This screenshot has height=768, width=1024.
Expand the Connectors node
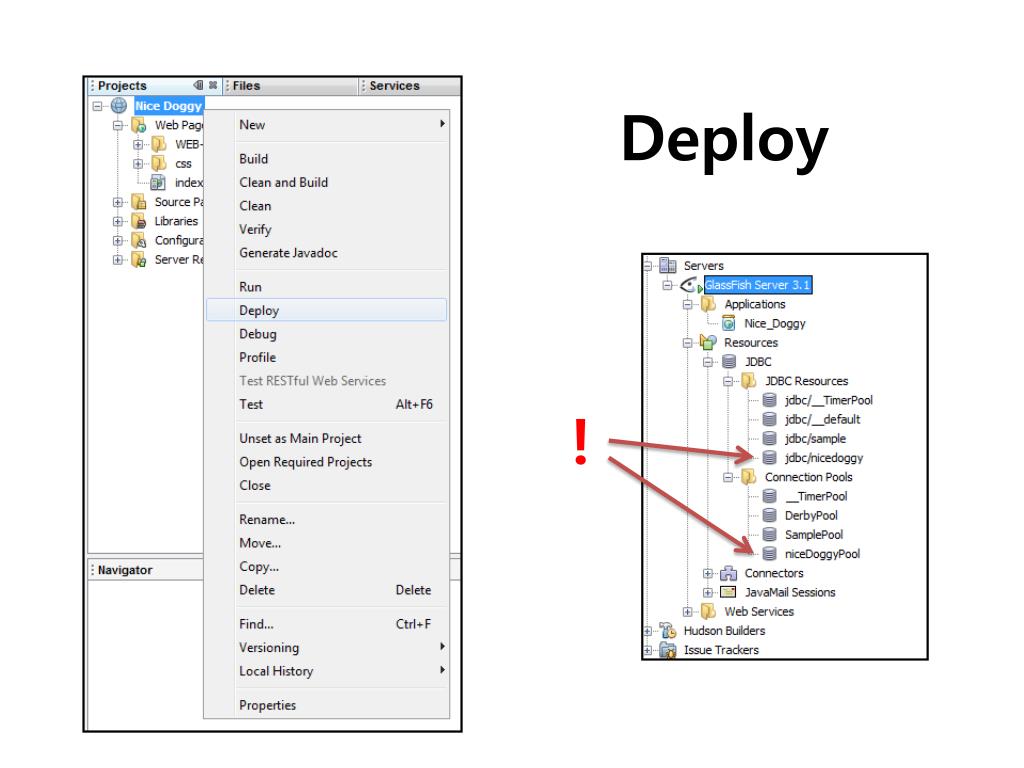(707, 573)
